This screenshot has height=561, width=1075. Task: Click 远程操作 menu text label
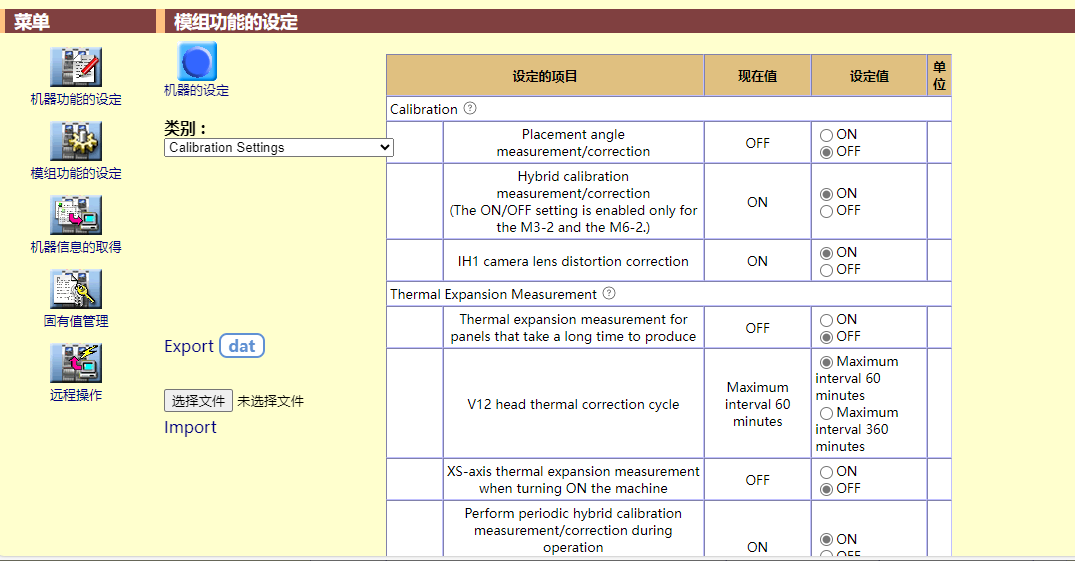[x=76, y=395]
